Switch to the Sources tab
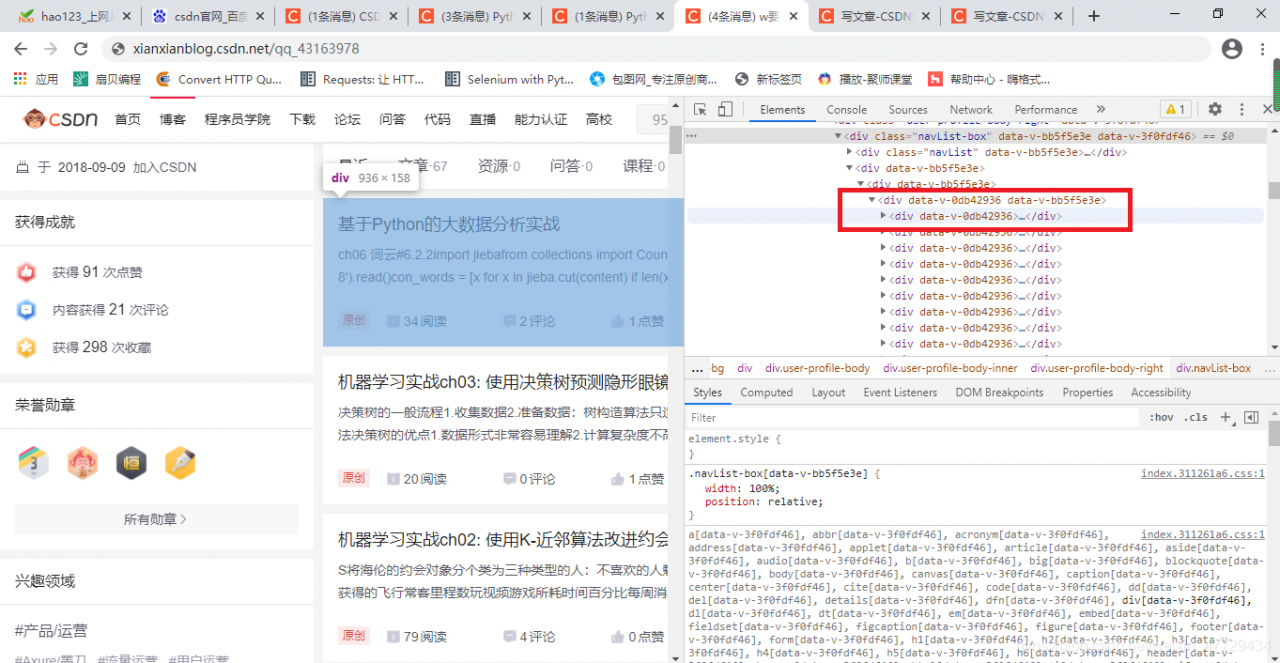Image resolution: width=1280 pixels, height=663 pixels. pyautogui.click(x=908, y=110)
